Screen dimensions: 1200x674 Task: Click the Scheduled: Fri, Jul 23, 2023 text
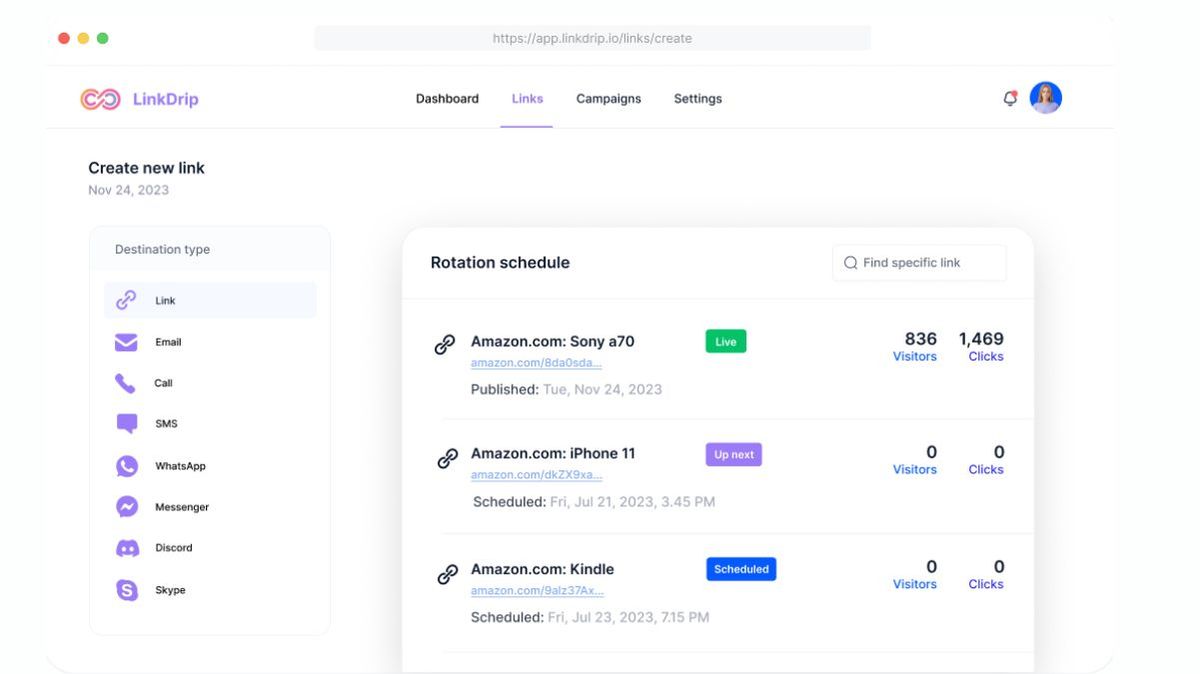click(590, 618)
